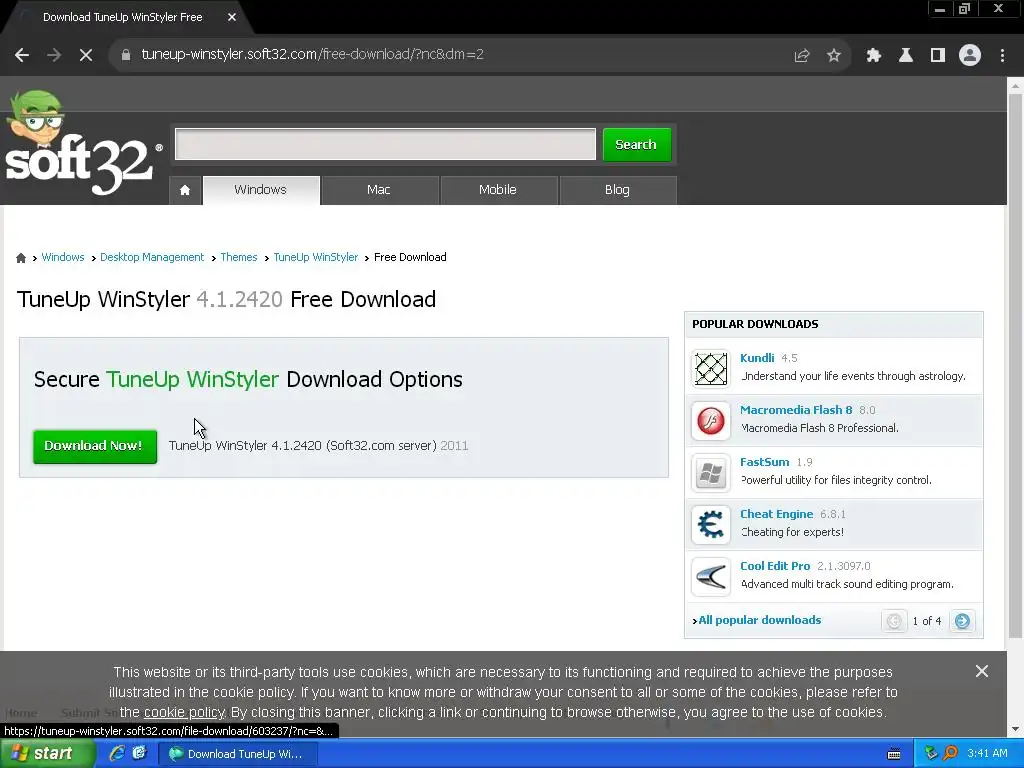Click the page vertical scrollbar thumb
Viewport: 1024px width, 768px height.
[1015, 366]
